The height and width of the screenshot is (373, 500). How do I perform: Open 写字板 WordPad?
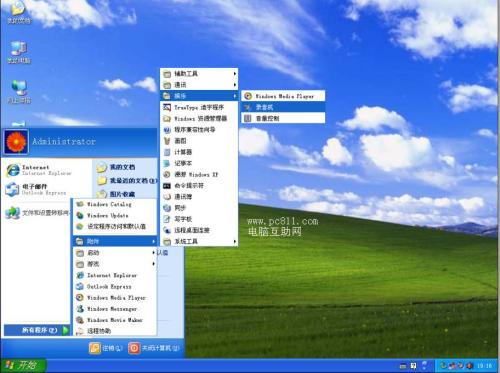click(x=199, y=219)
